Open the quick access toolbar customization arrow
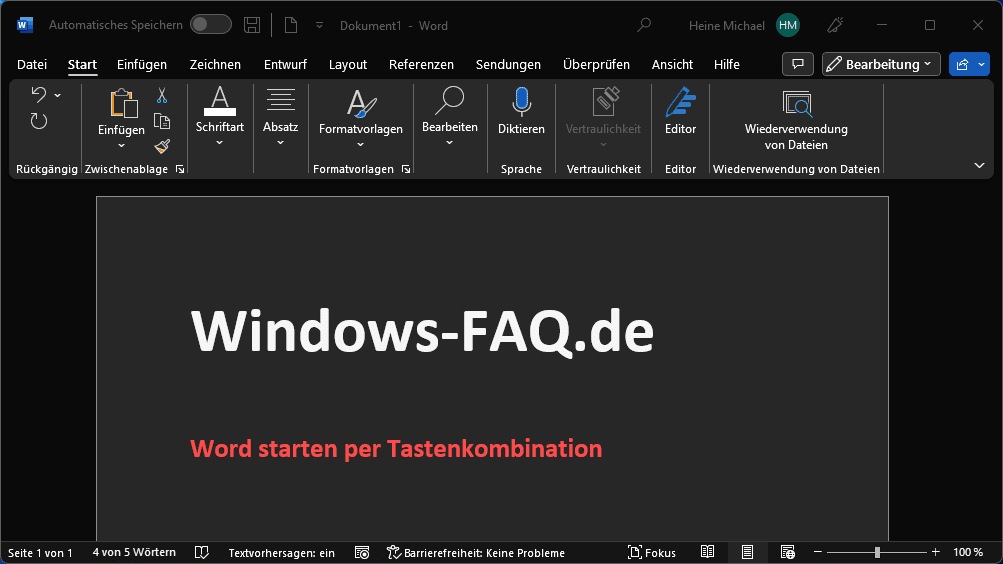Viewport: 1003px width, 564px height. click(319, 25)
